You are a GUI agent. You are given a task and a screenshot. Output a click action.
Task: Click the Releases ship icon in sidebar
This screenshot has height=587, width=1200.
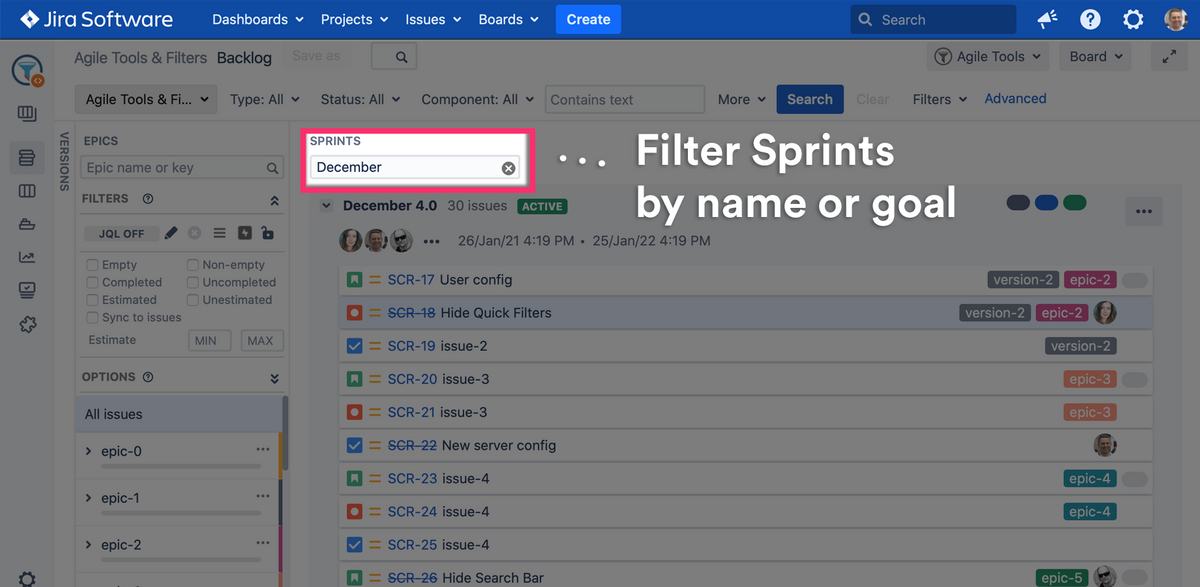27,224
